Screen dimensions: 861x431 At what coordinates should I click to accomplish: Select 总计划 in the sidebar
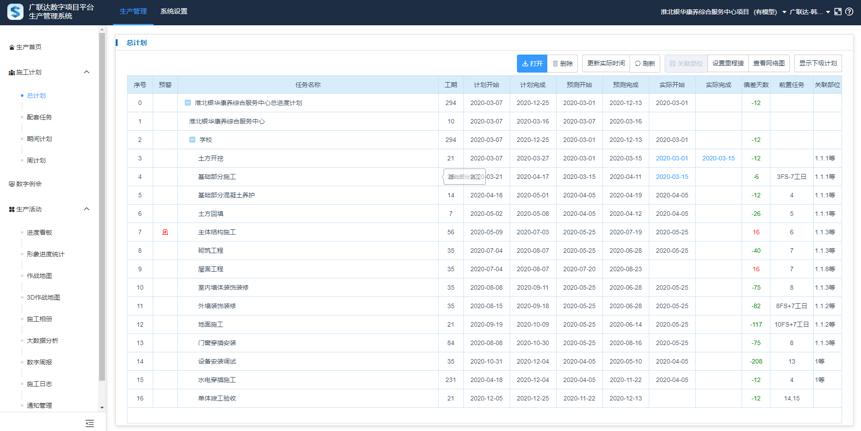coord(36,96)
